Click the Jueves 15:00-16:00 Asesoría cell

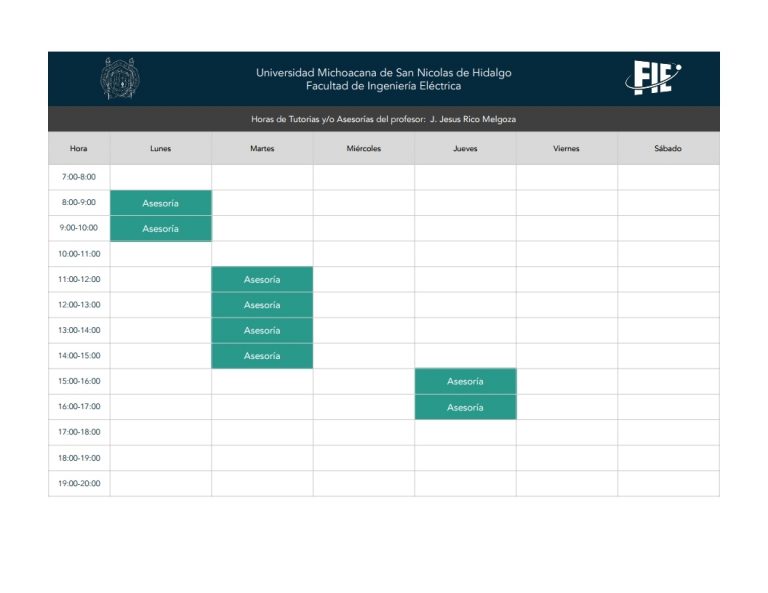pos(465,381)
